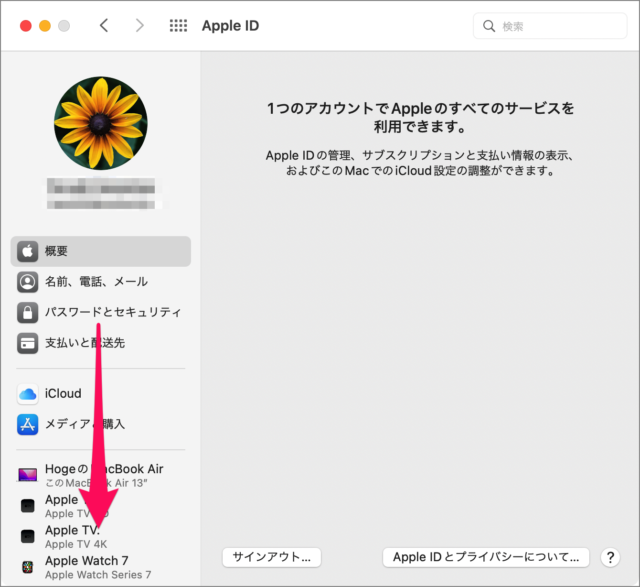Select the Apple Watch 7 device
This screenshot has width=640, height=587.
[98, 567]
